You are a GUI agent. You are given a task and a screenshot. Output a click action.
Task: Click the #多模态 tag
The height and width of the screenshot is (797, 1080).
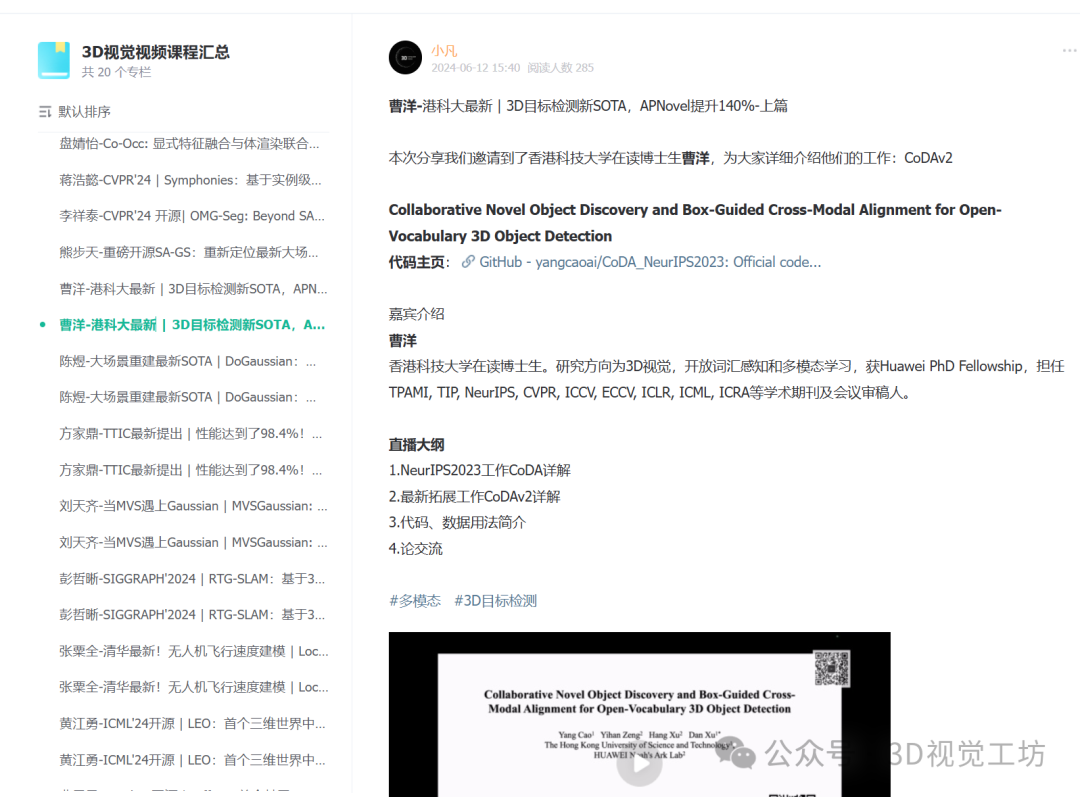point(415,601)
